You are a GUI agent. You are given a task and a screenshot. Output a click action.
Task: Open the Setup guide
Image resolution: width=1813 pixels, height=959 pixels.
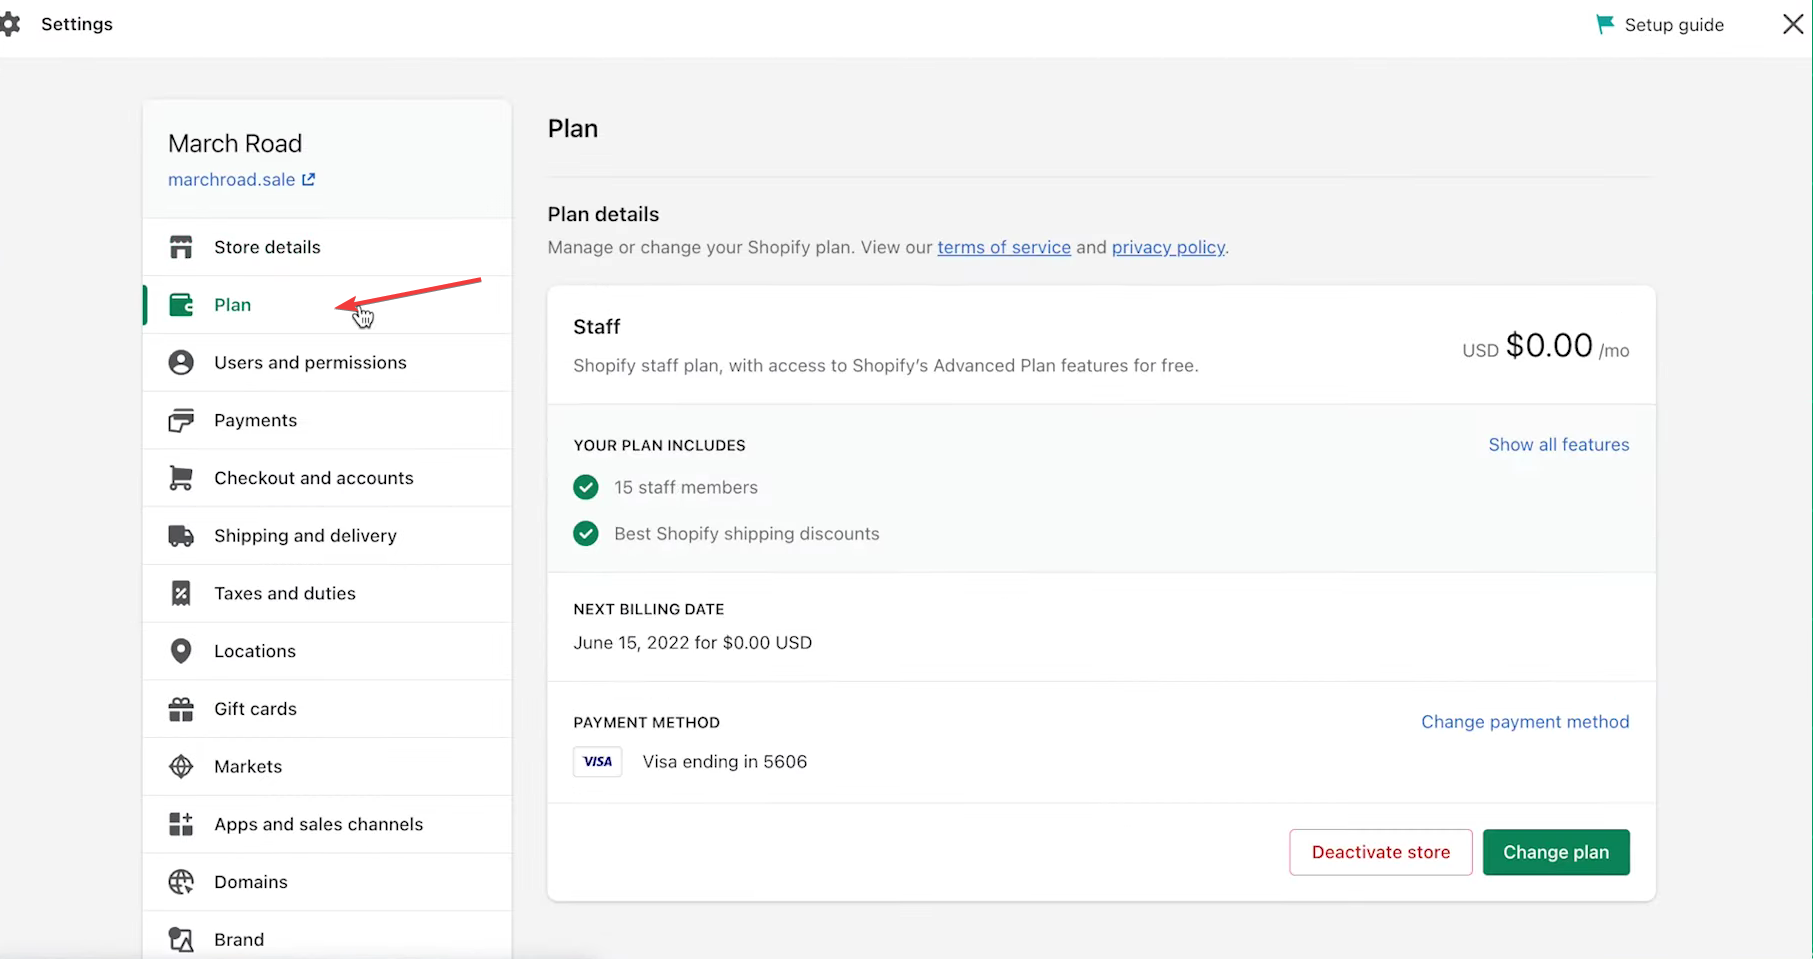1661,25
